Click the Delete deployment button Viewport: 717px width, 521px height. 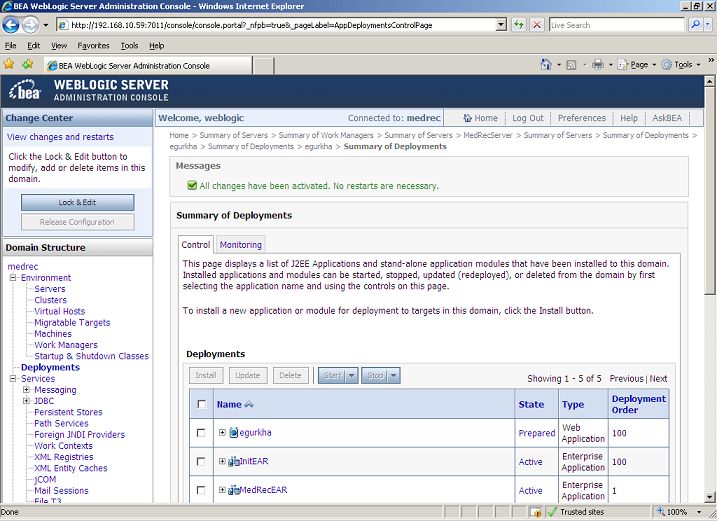(x=290, y=376)
